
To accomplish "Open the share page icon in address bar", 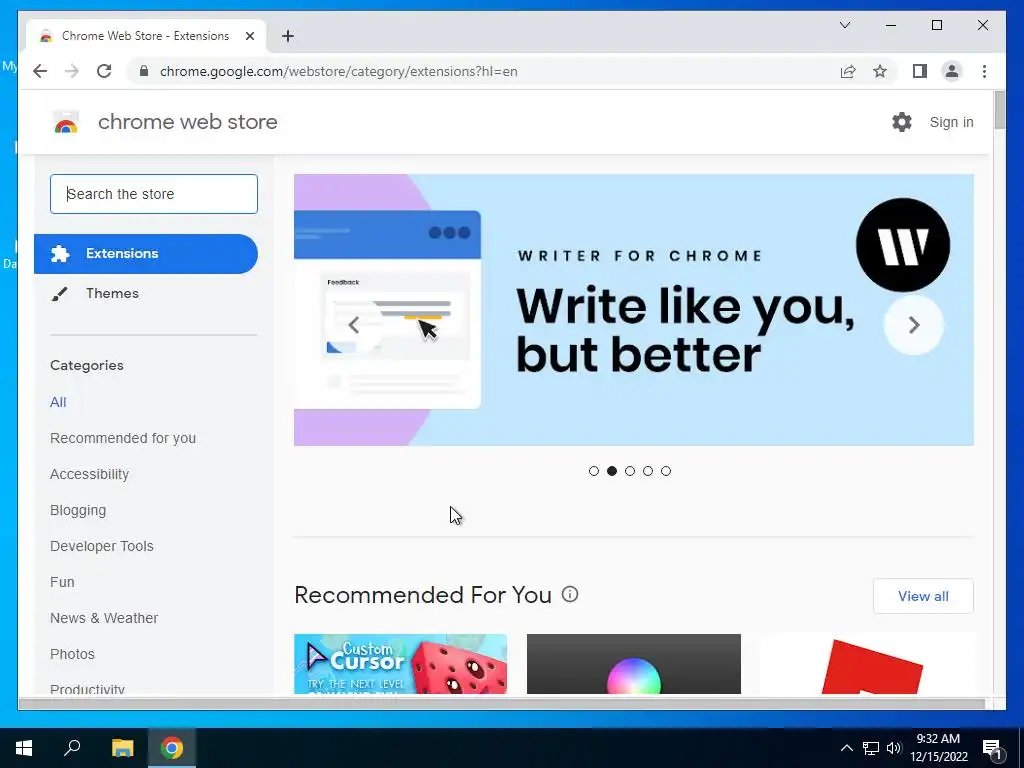I will [x=848, y=71].
